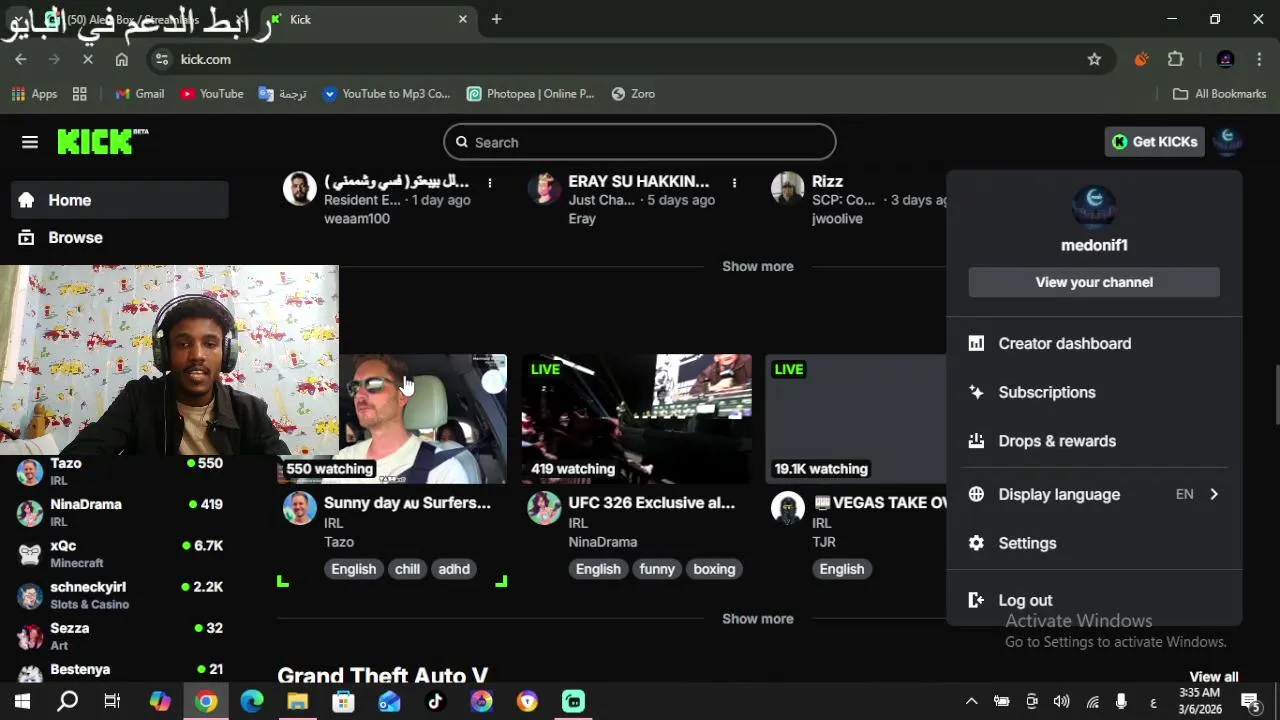The height and width of the screenshot is (720, 1280).
Task: Open NinaDrama's avatar beside the UFC stream
Action: [544, 508]
